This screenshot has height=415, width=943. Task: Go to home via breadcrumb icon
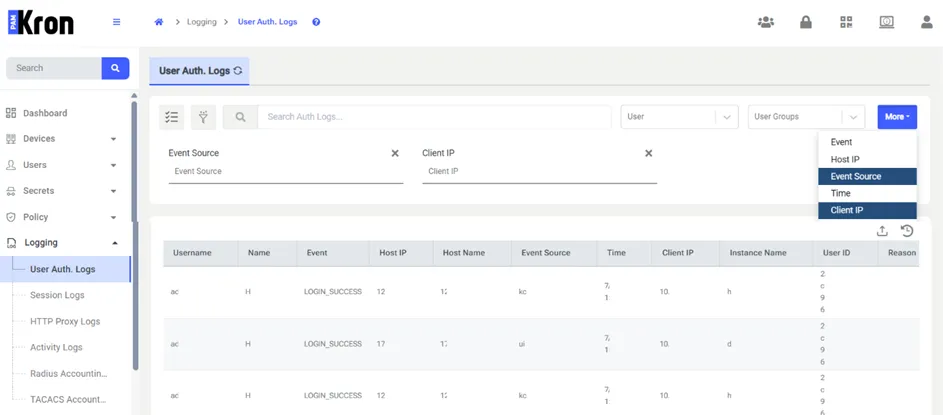(159, 22)
